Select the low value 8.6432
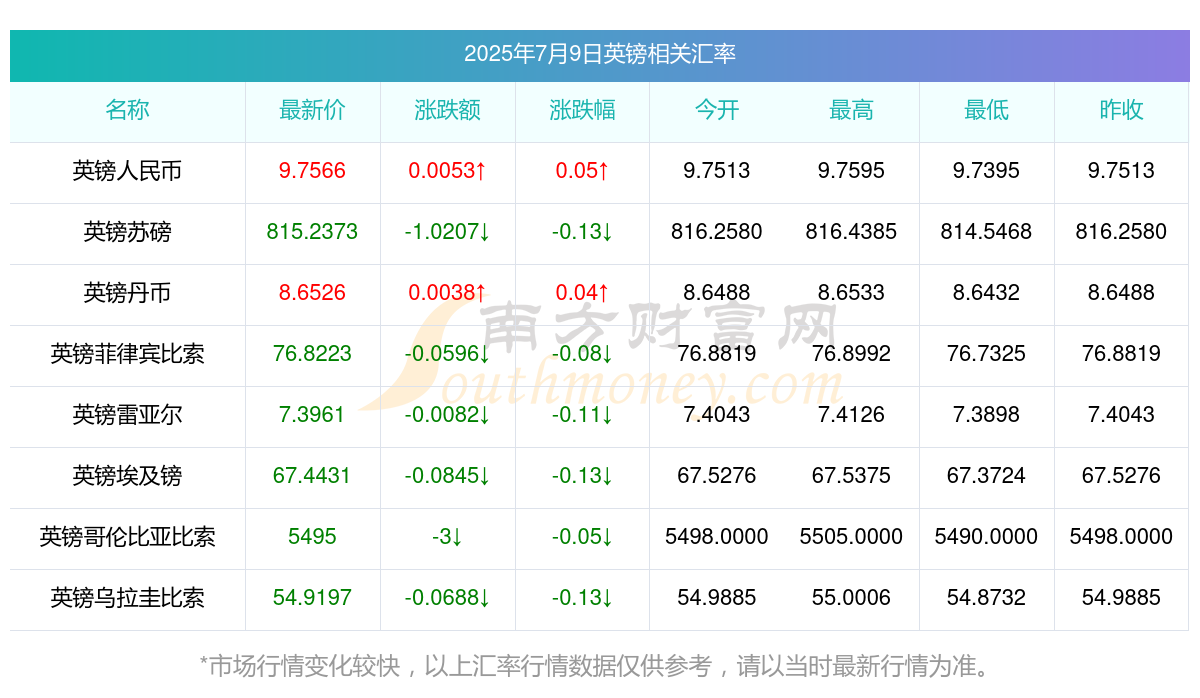 tap(986, 293)
